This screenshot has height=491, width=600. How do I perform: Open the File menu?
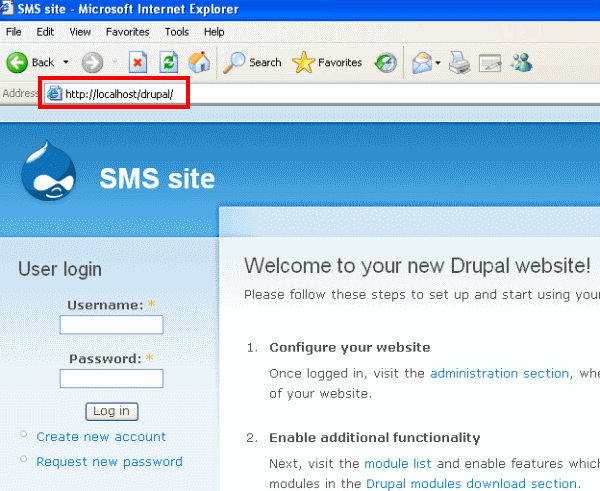coord(14,32)
